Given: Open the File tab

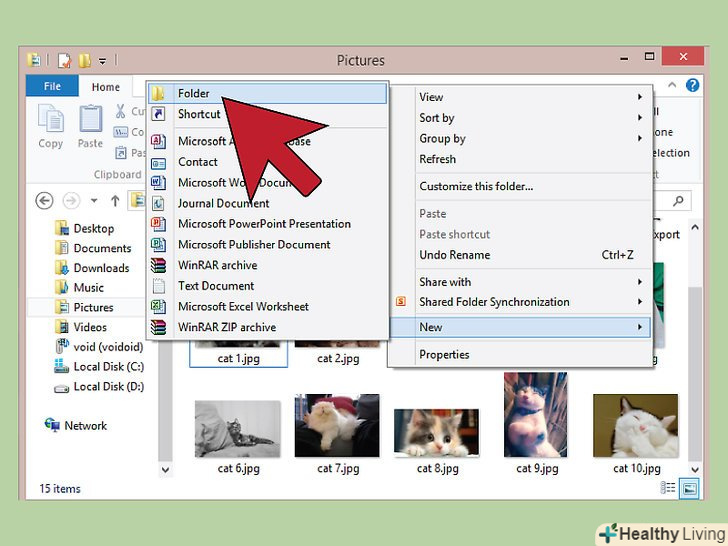Looking at the screenshot, I should point(50,87).
